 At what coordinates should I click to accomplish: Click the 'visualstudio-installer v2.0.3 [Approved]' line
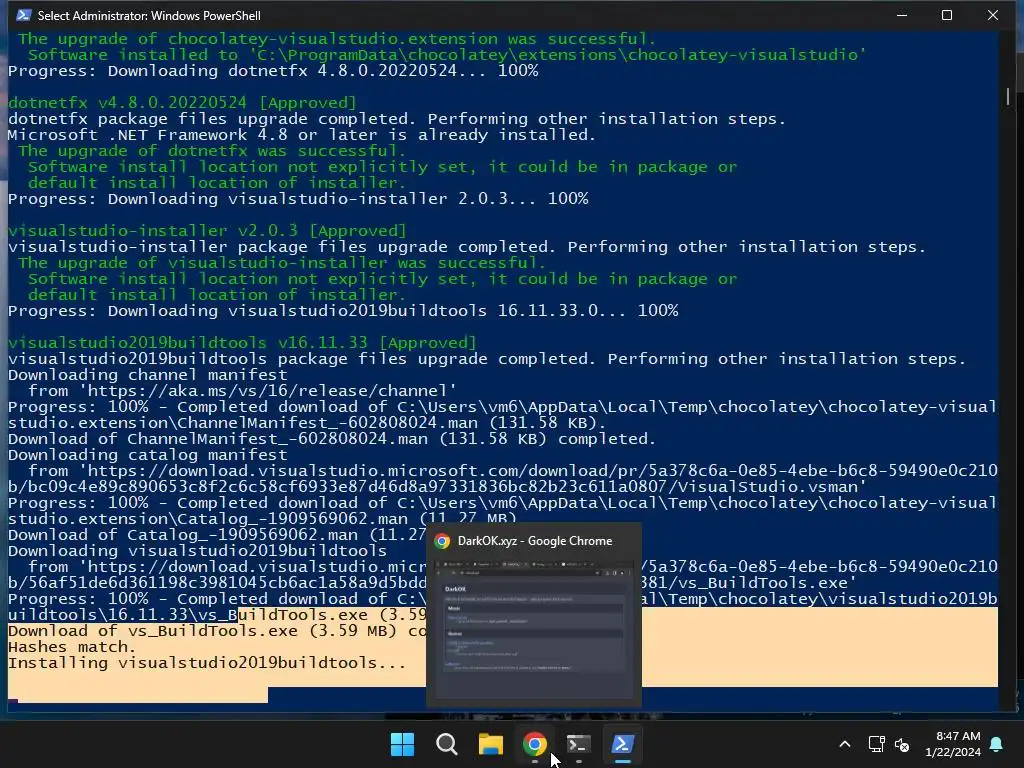tap(207, 231)
